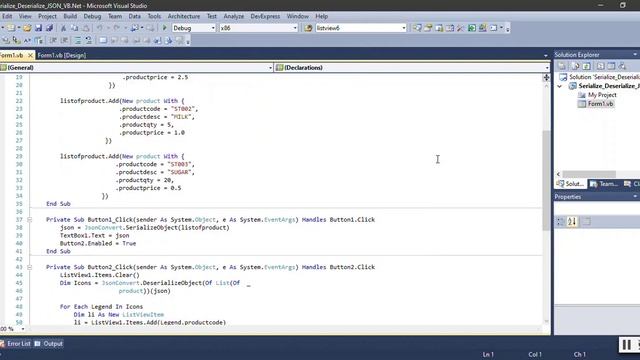Open the Tools menu

(x=154, y=16)
